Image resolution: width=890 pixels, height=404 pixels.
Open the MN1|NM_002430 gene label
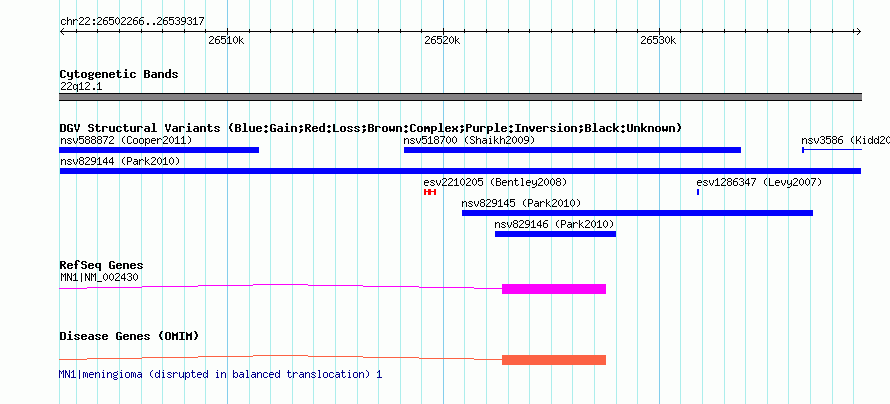99,277
